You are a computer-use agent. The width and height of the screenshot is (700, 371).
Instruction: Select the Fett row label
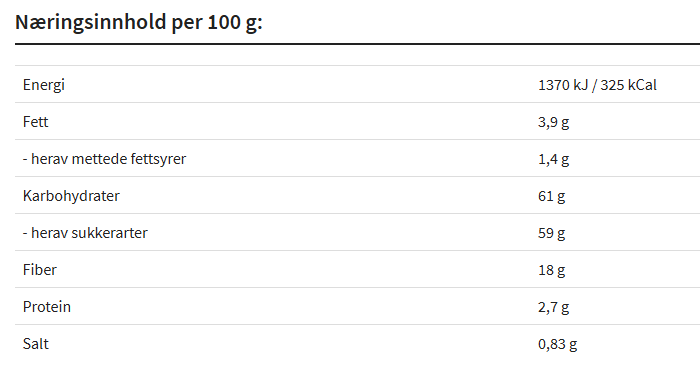(x=35, y=121)
